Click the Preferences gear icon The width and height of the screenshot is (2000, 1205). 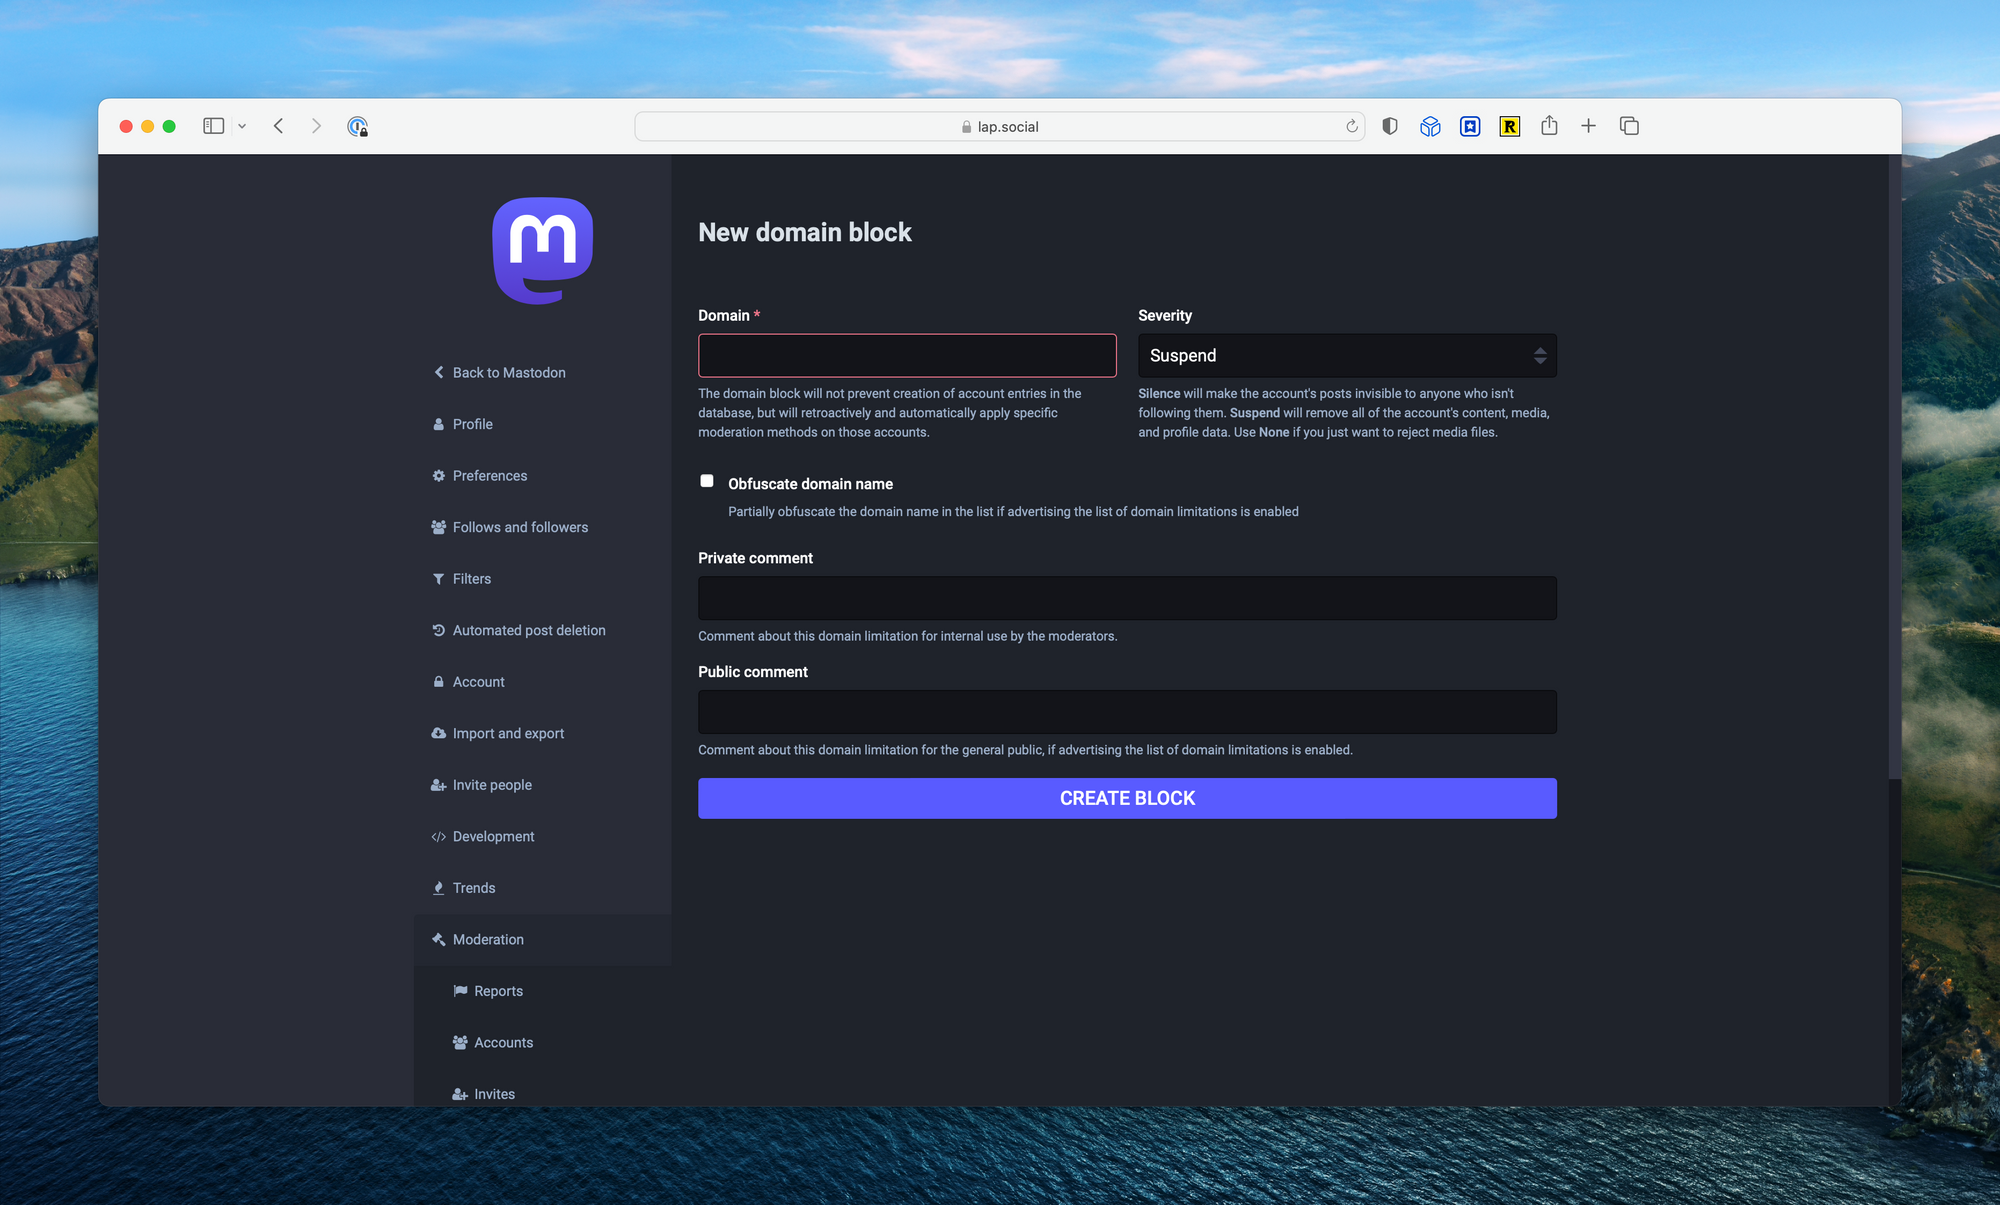point(439,474)
